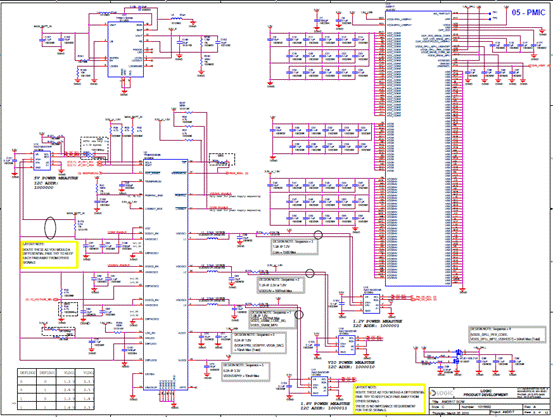
Task: Click the 'Product Development' title block text
Action: point(485,394)
